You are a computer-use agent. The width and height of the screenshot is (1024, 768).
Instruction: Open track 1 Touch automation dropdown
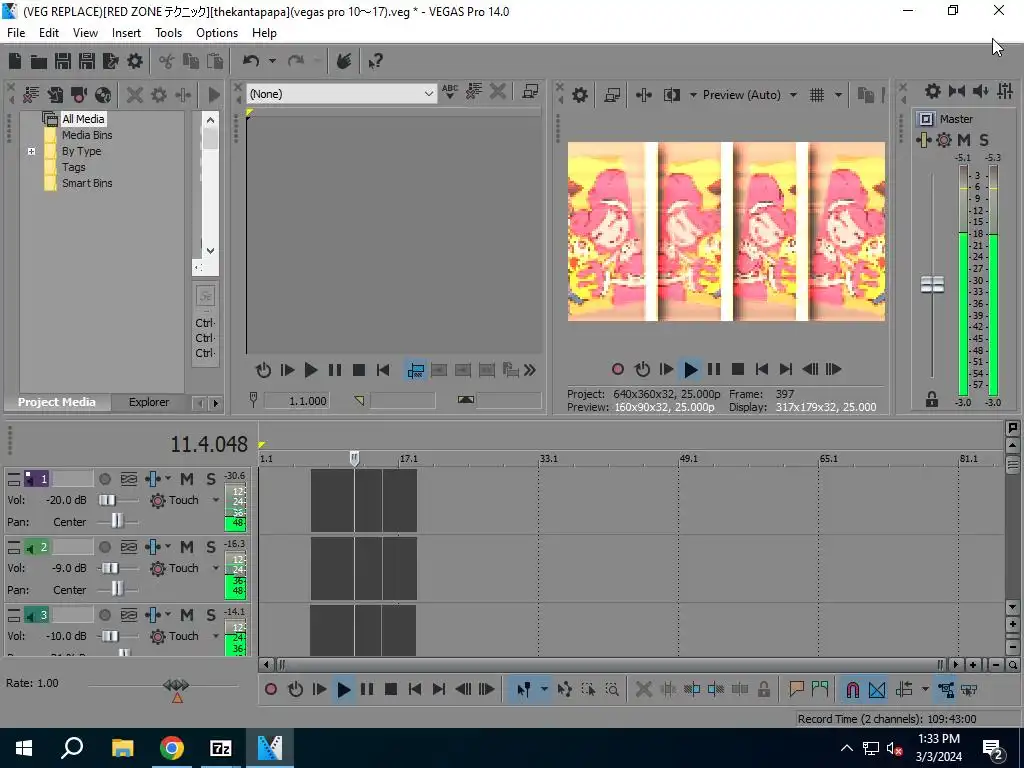click(x=216, y=500)
